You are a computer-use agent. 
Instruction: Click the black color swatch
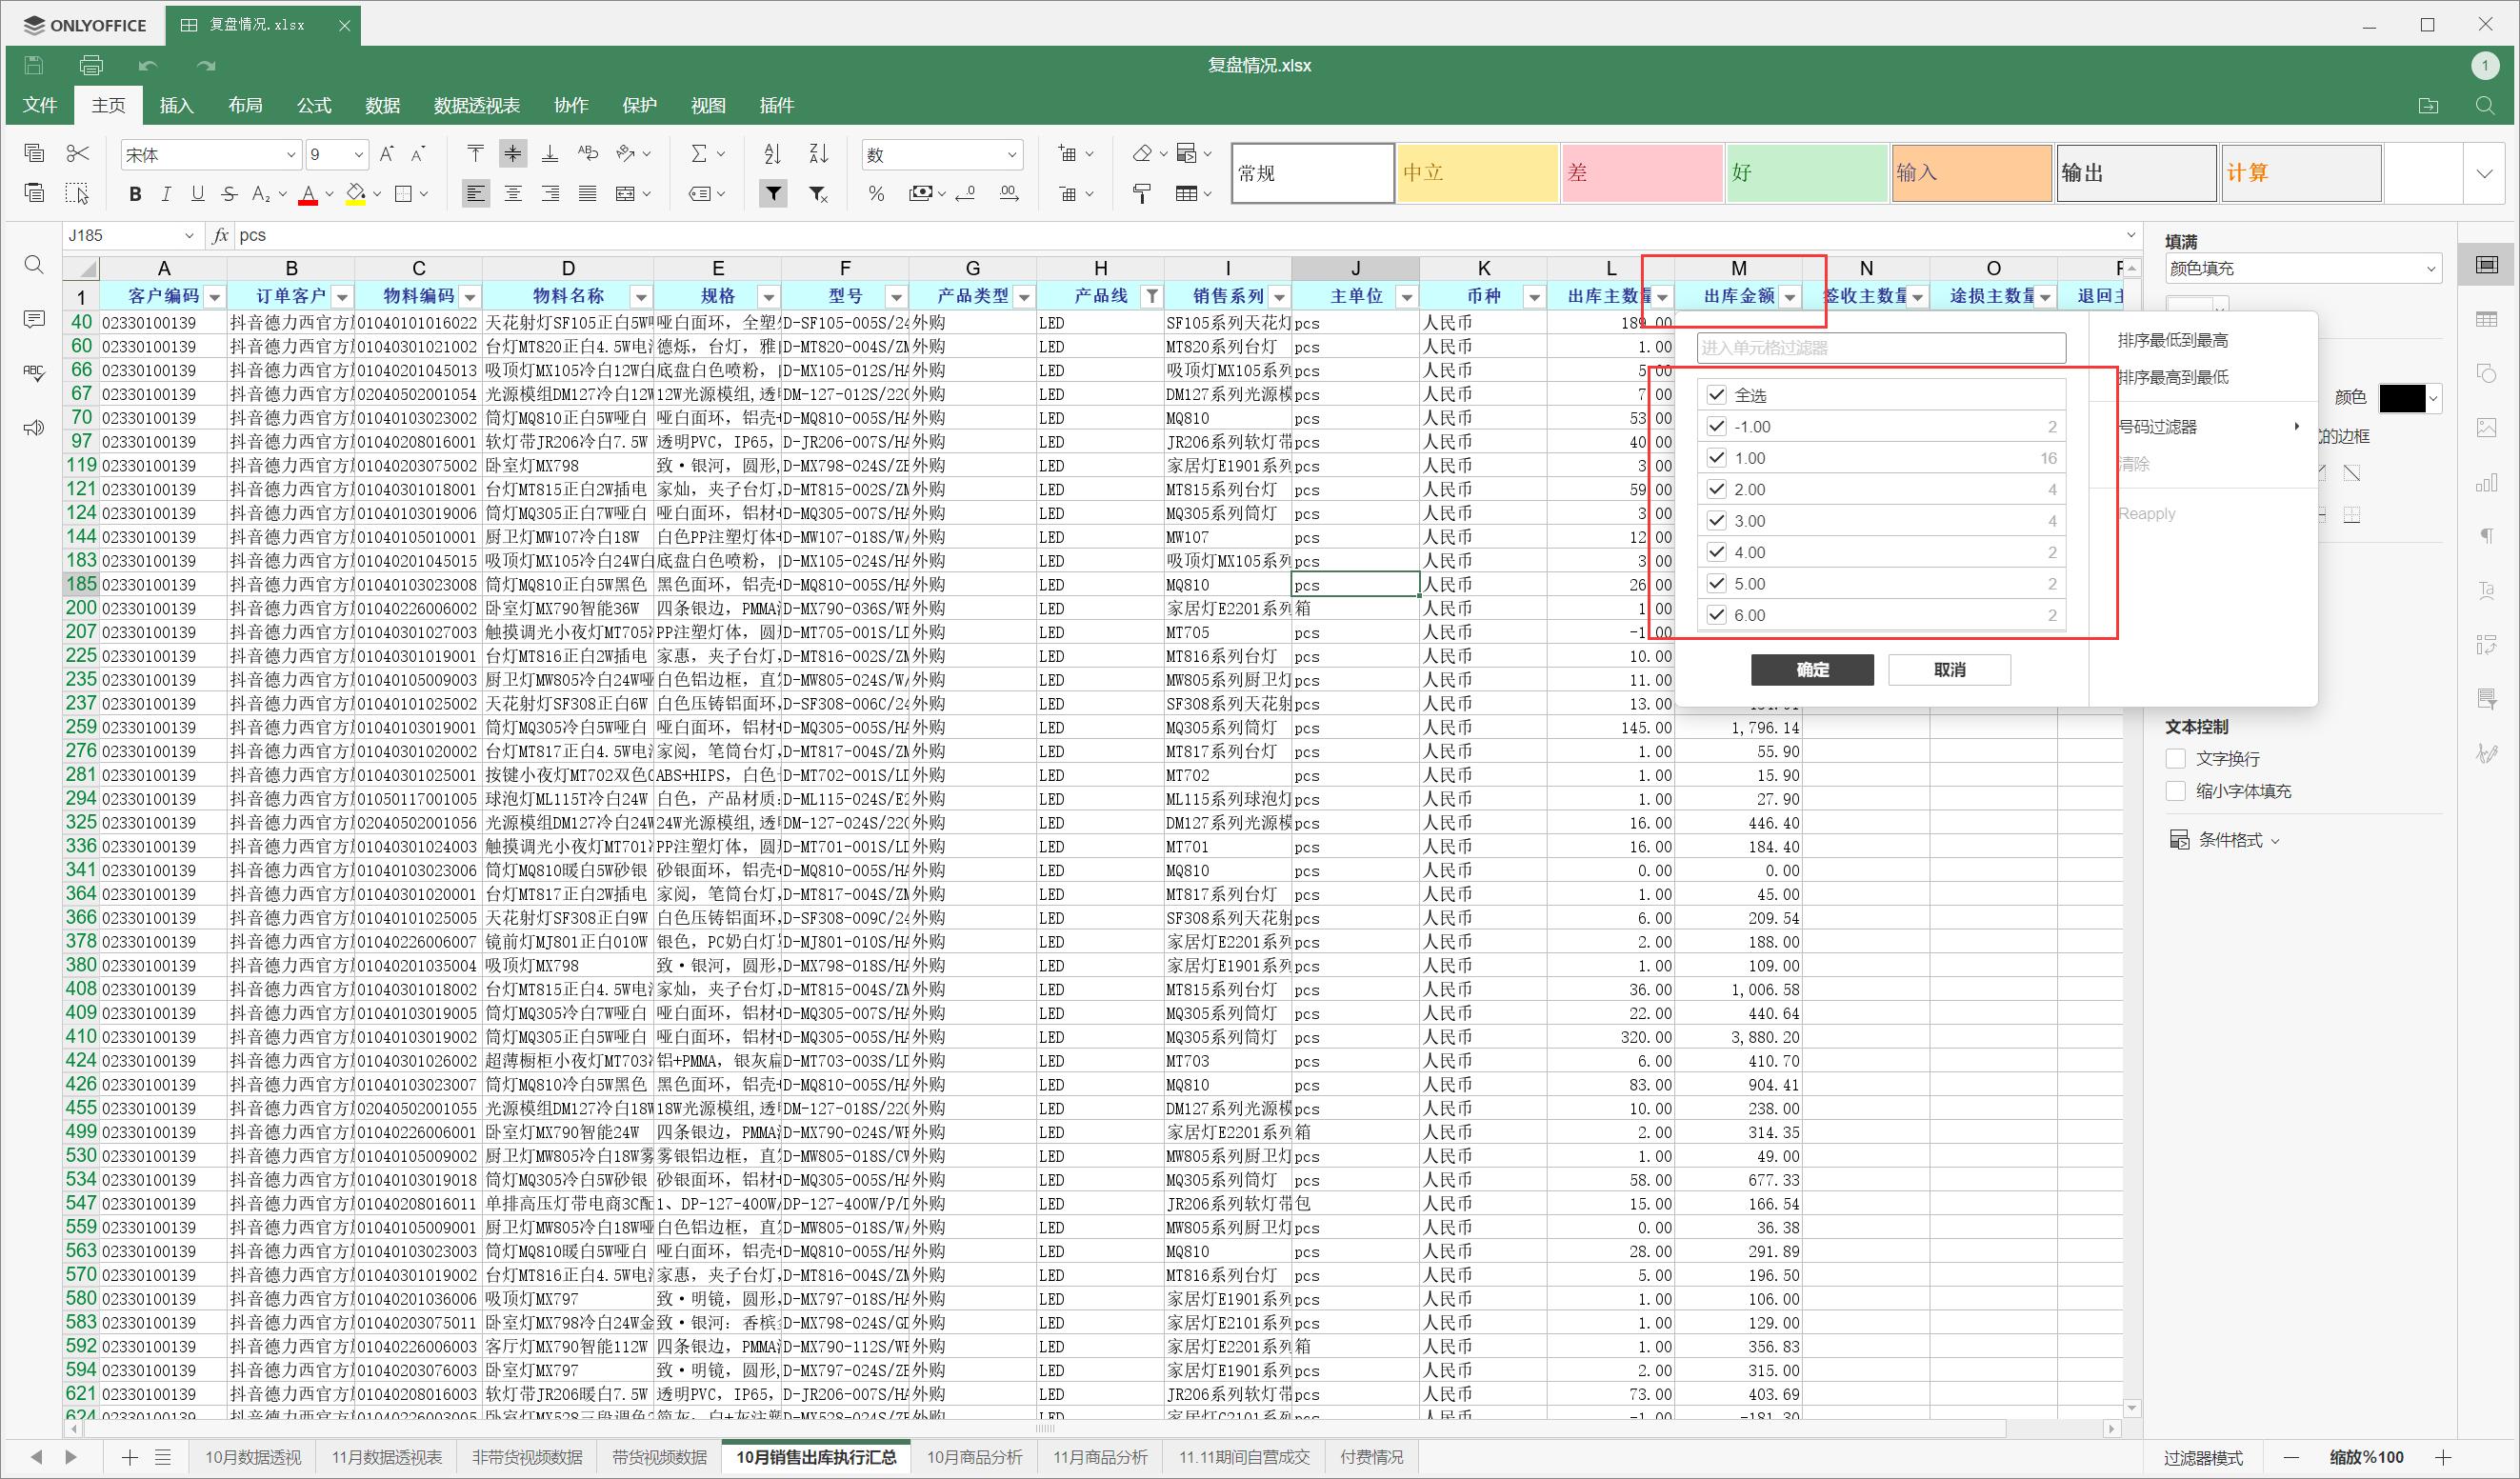point(2401,398)
